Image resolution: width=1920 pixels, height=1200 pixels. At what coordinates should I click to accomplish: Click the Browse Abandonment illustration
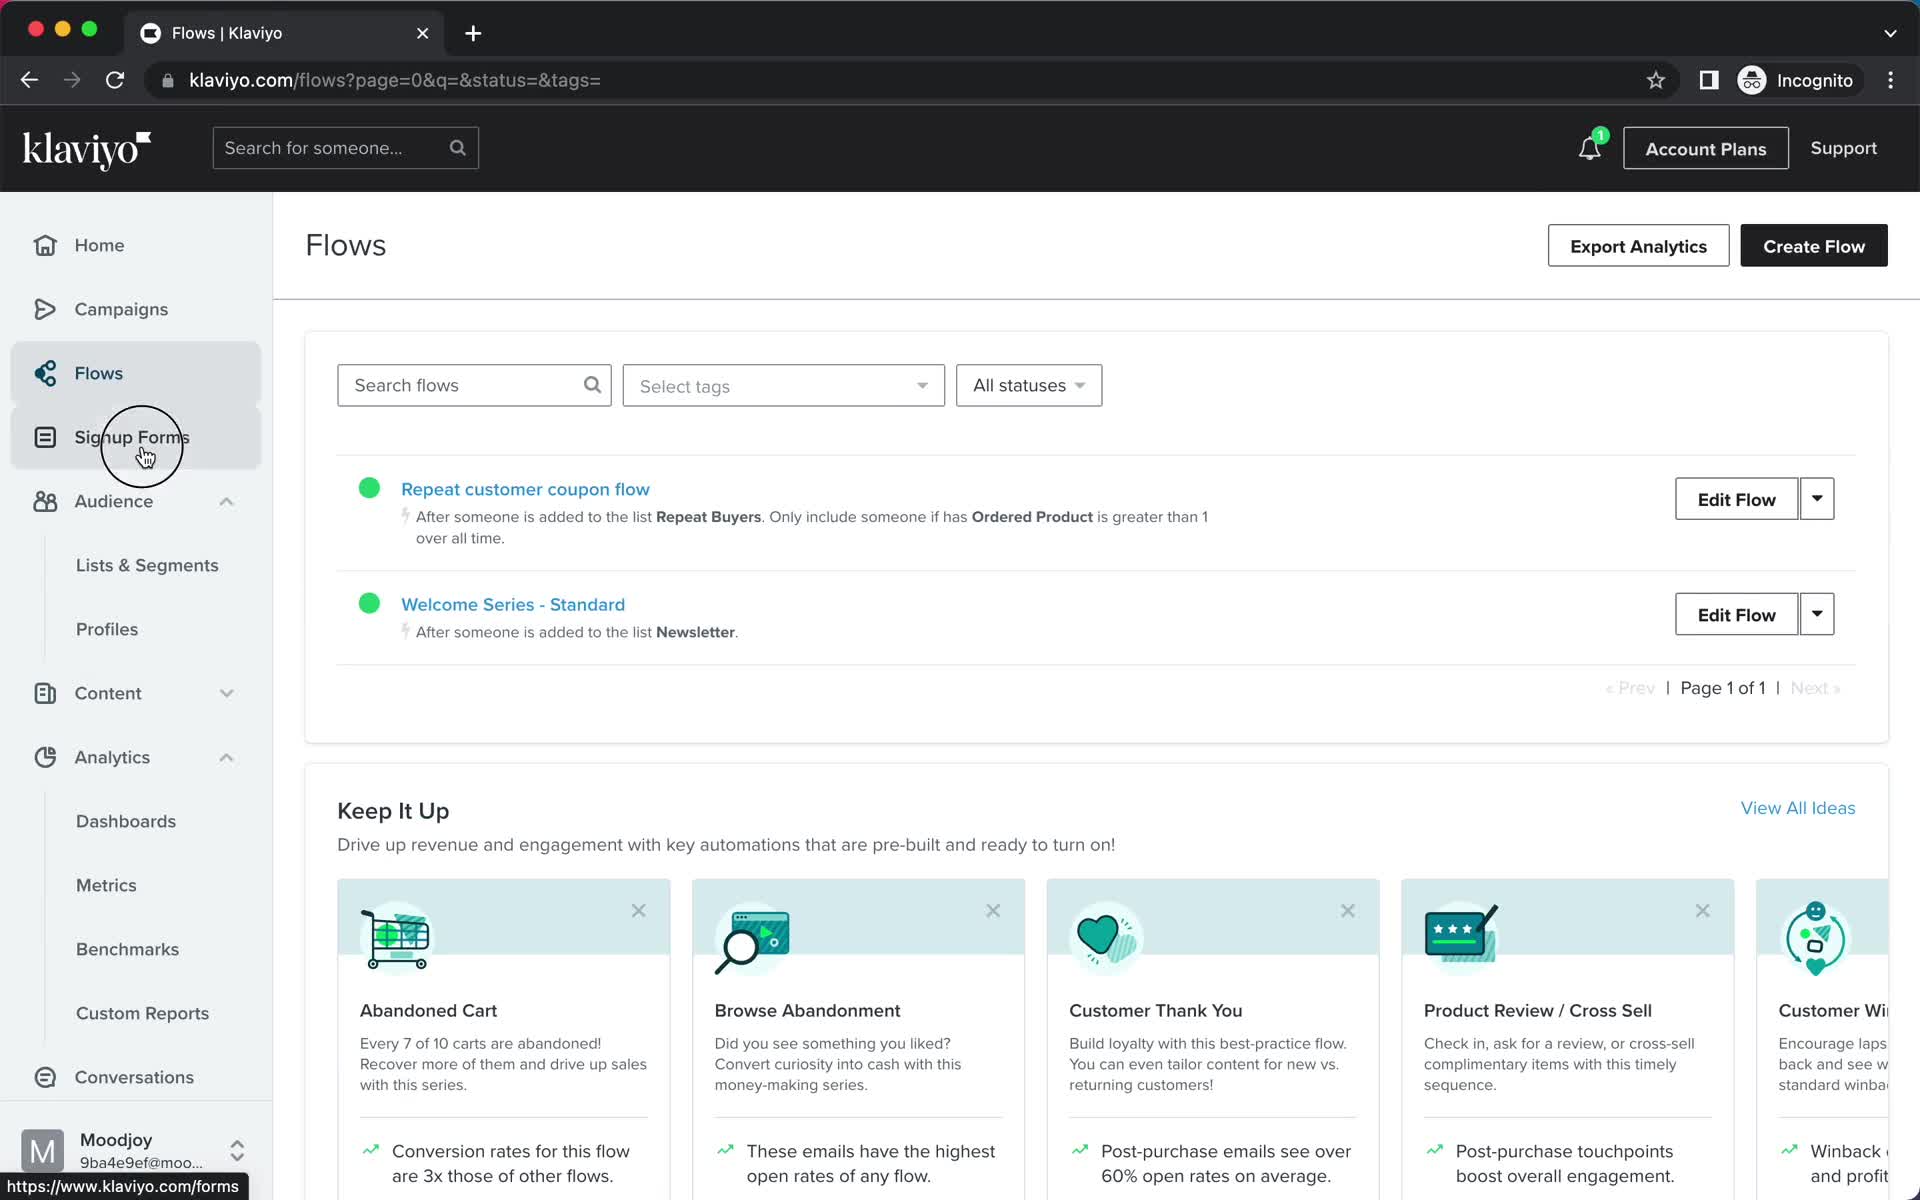click(x=752, y=938)
